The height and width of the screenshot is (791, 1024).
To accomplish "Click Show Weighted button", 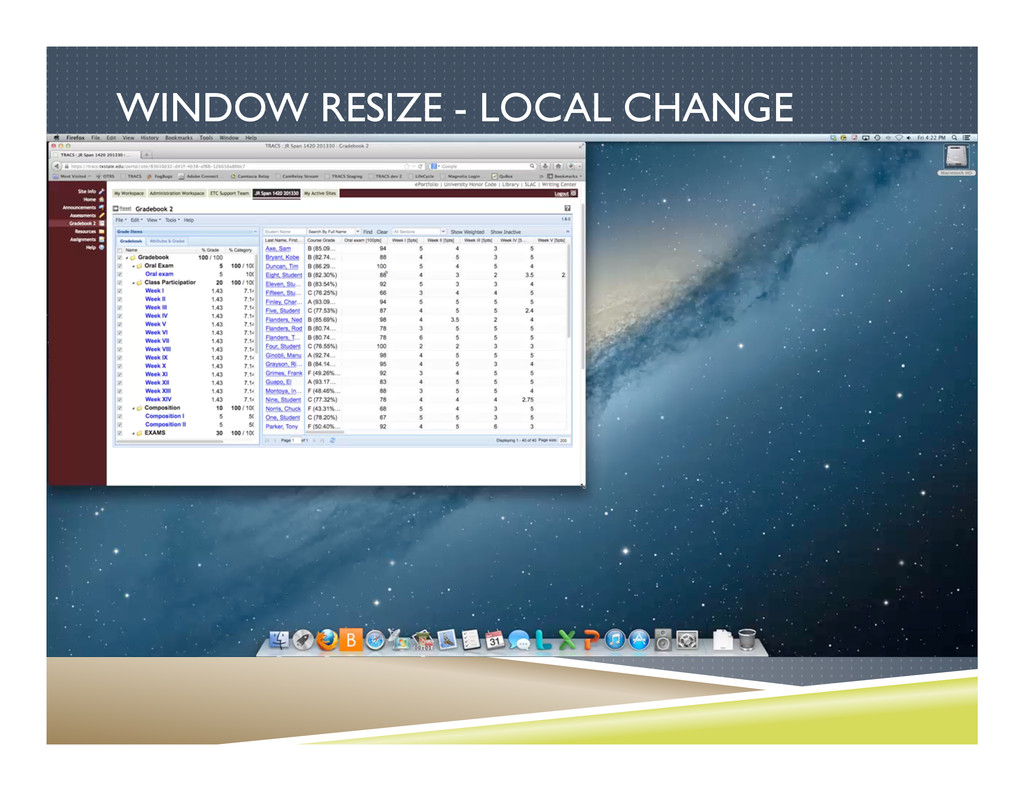I will tap(468, 232).
